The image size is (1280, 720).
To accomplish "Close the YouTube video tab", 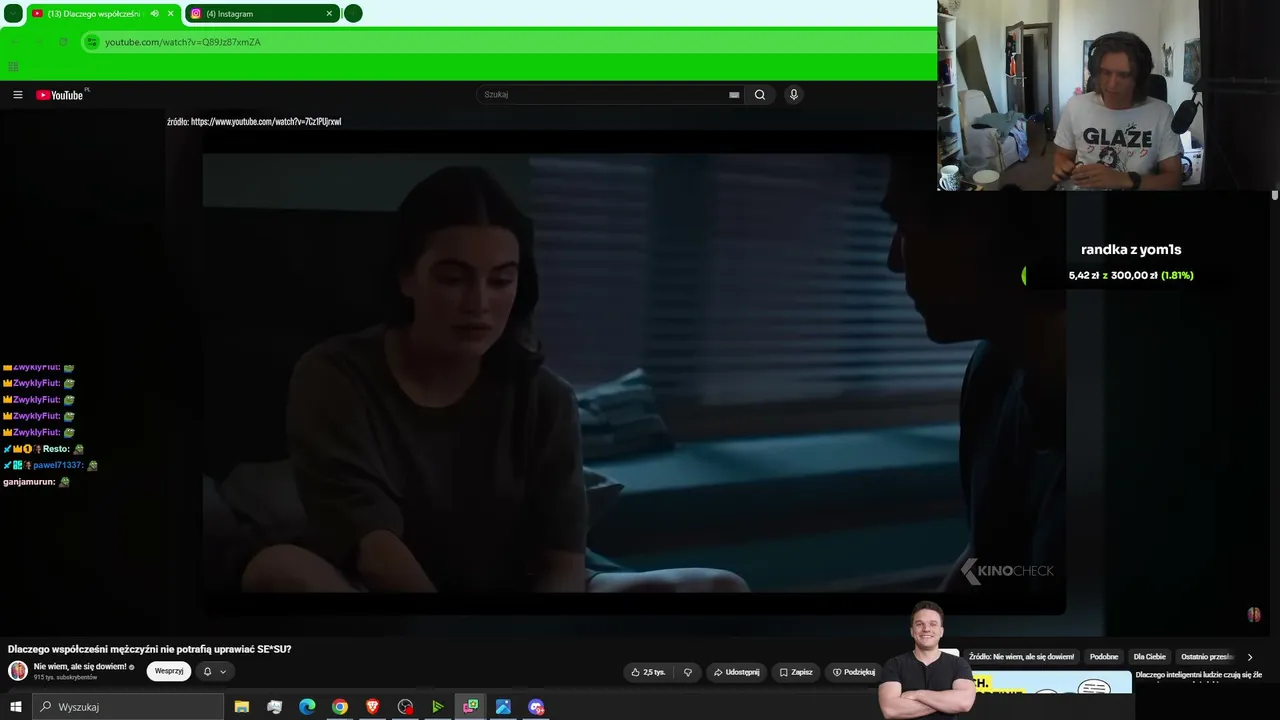I will pos(171,14).
